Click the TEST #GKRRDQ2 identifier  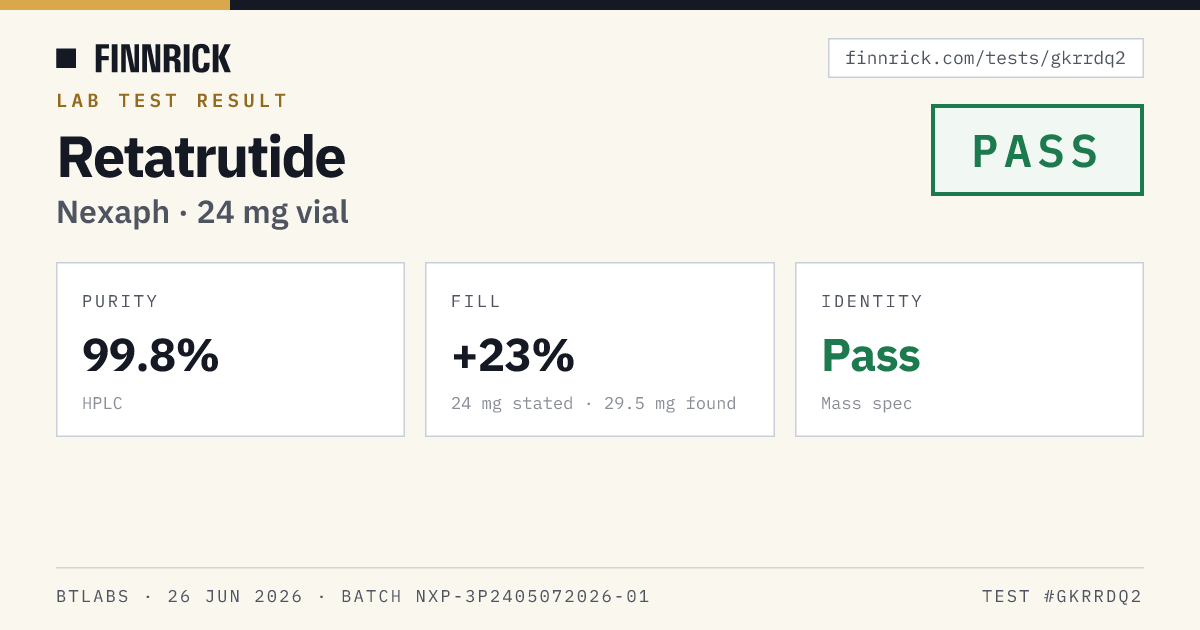1062,597
